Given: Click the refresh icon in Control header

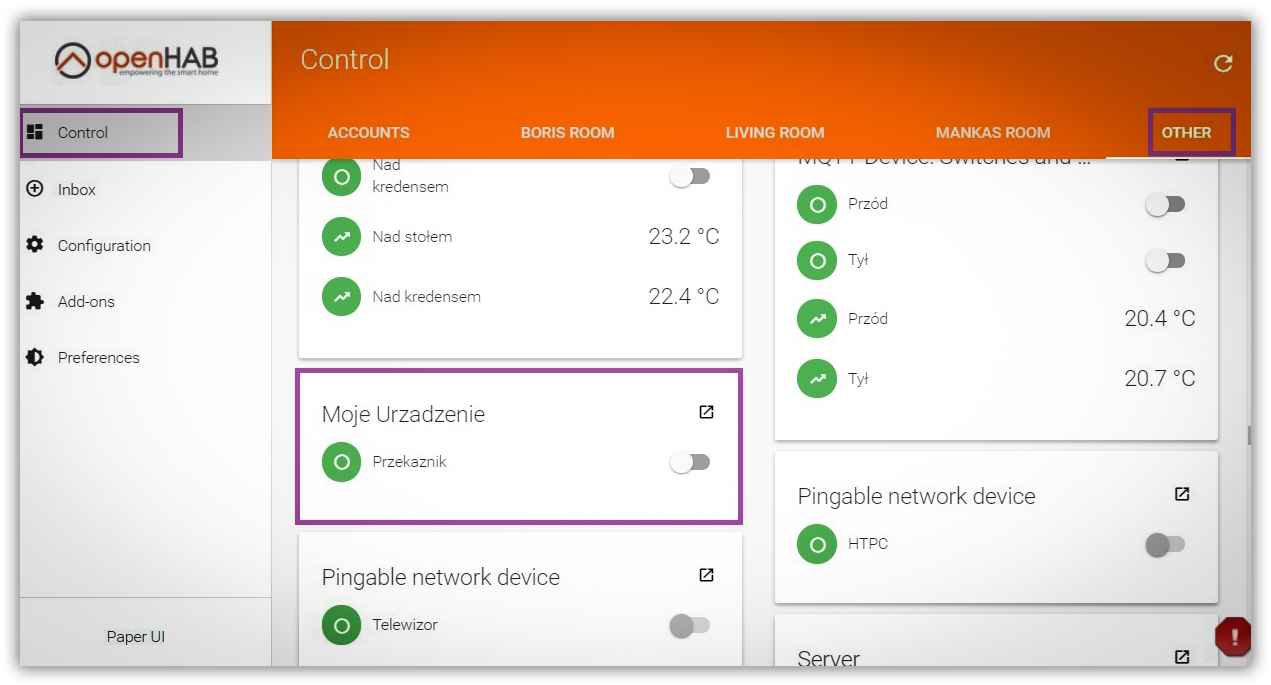Looking at the screenshot, I should [1222, 64].
